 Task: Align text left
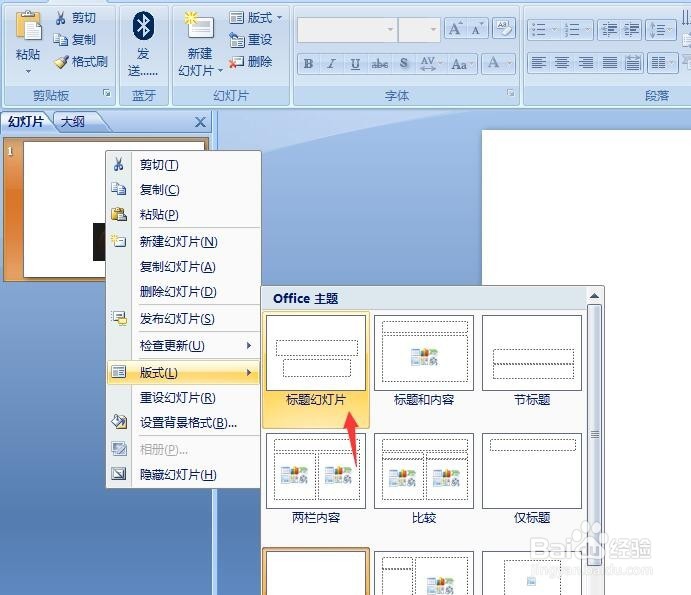click(539, 63)
